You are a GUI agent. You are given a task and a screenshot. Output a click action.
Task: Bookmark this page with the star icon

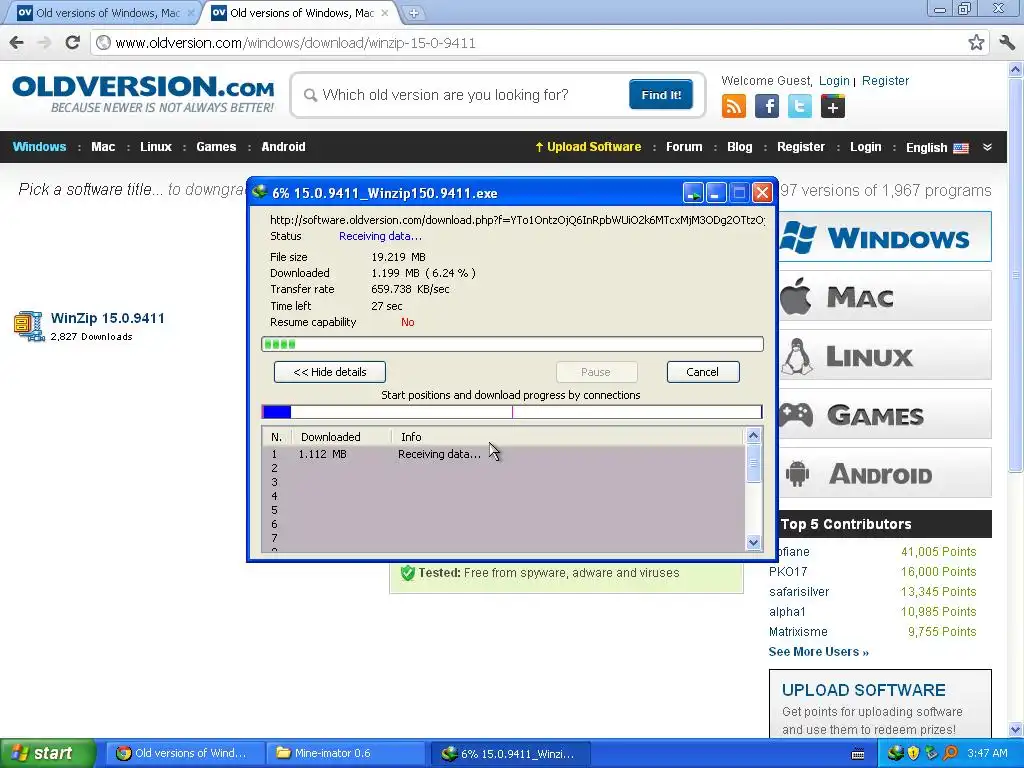point(976,43)
